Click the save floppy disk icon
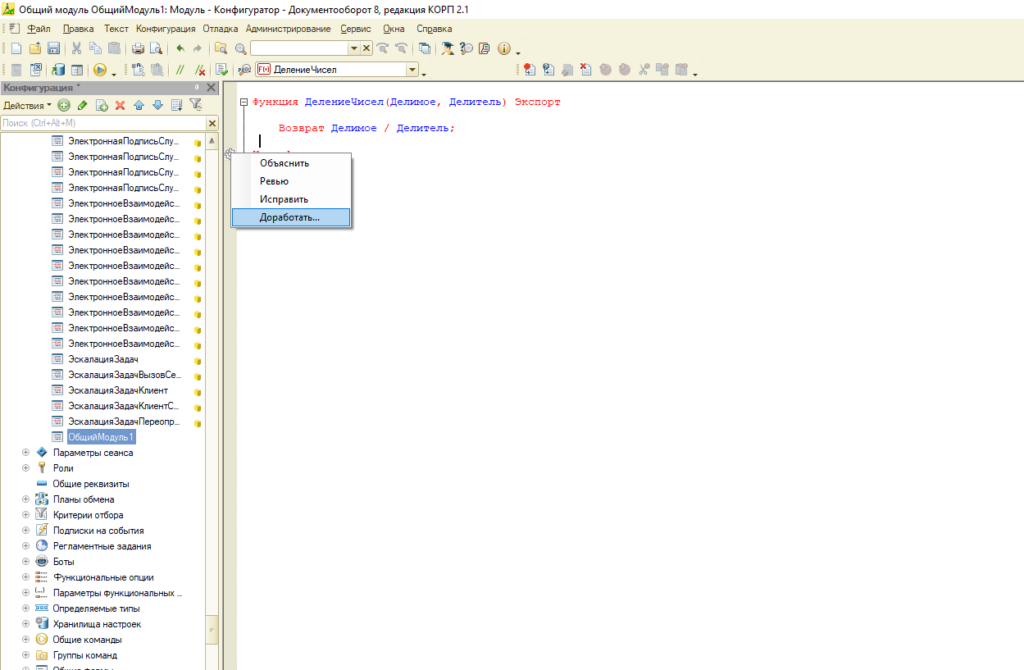 tap(54, 48)
